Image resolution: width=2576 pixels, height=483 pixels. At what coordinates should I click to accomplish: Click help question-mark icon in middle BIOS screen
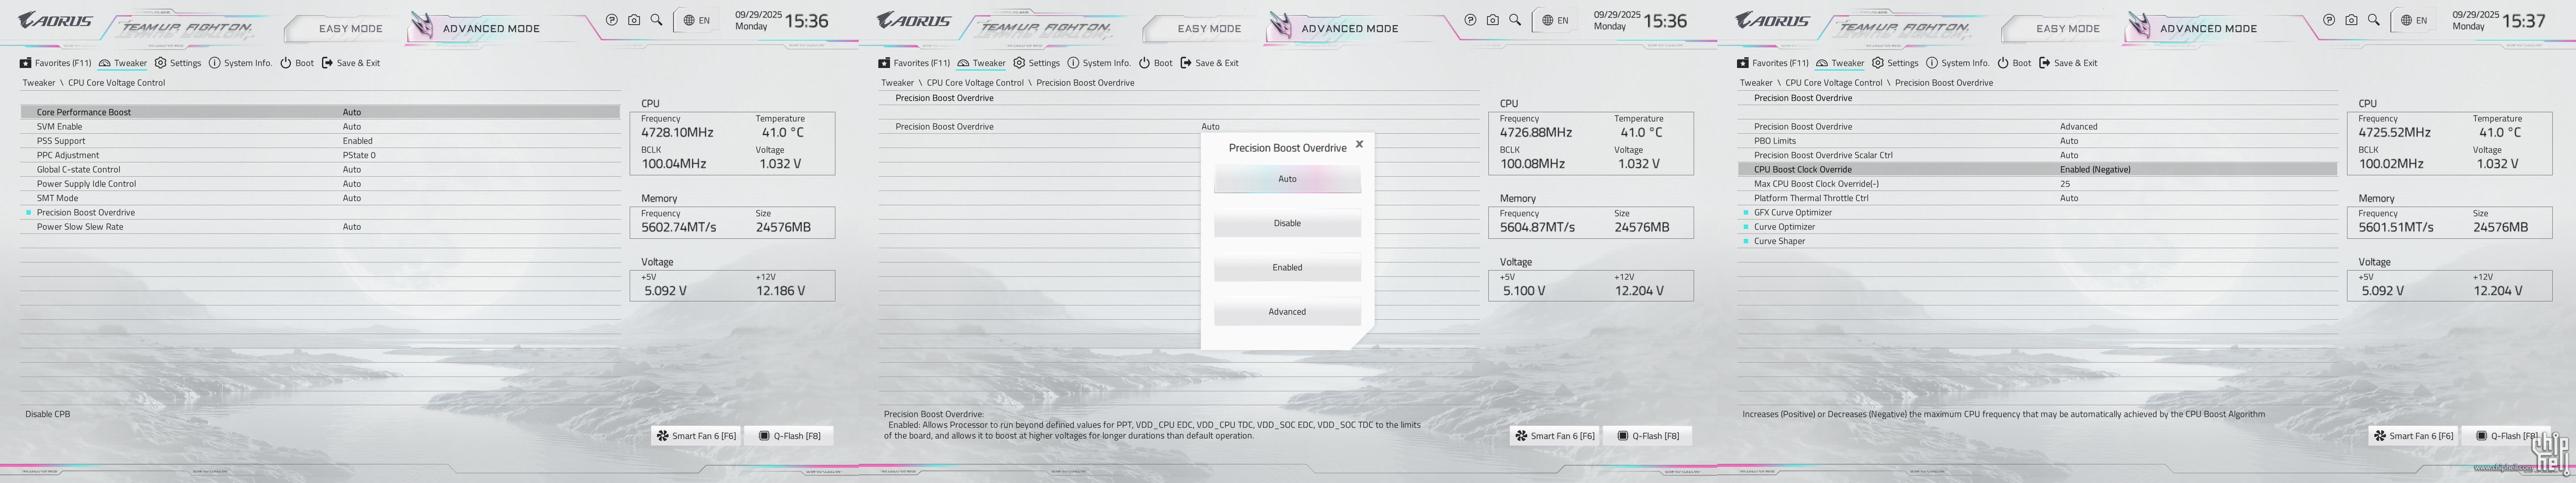click(x=1470, y=20)
